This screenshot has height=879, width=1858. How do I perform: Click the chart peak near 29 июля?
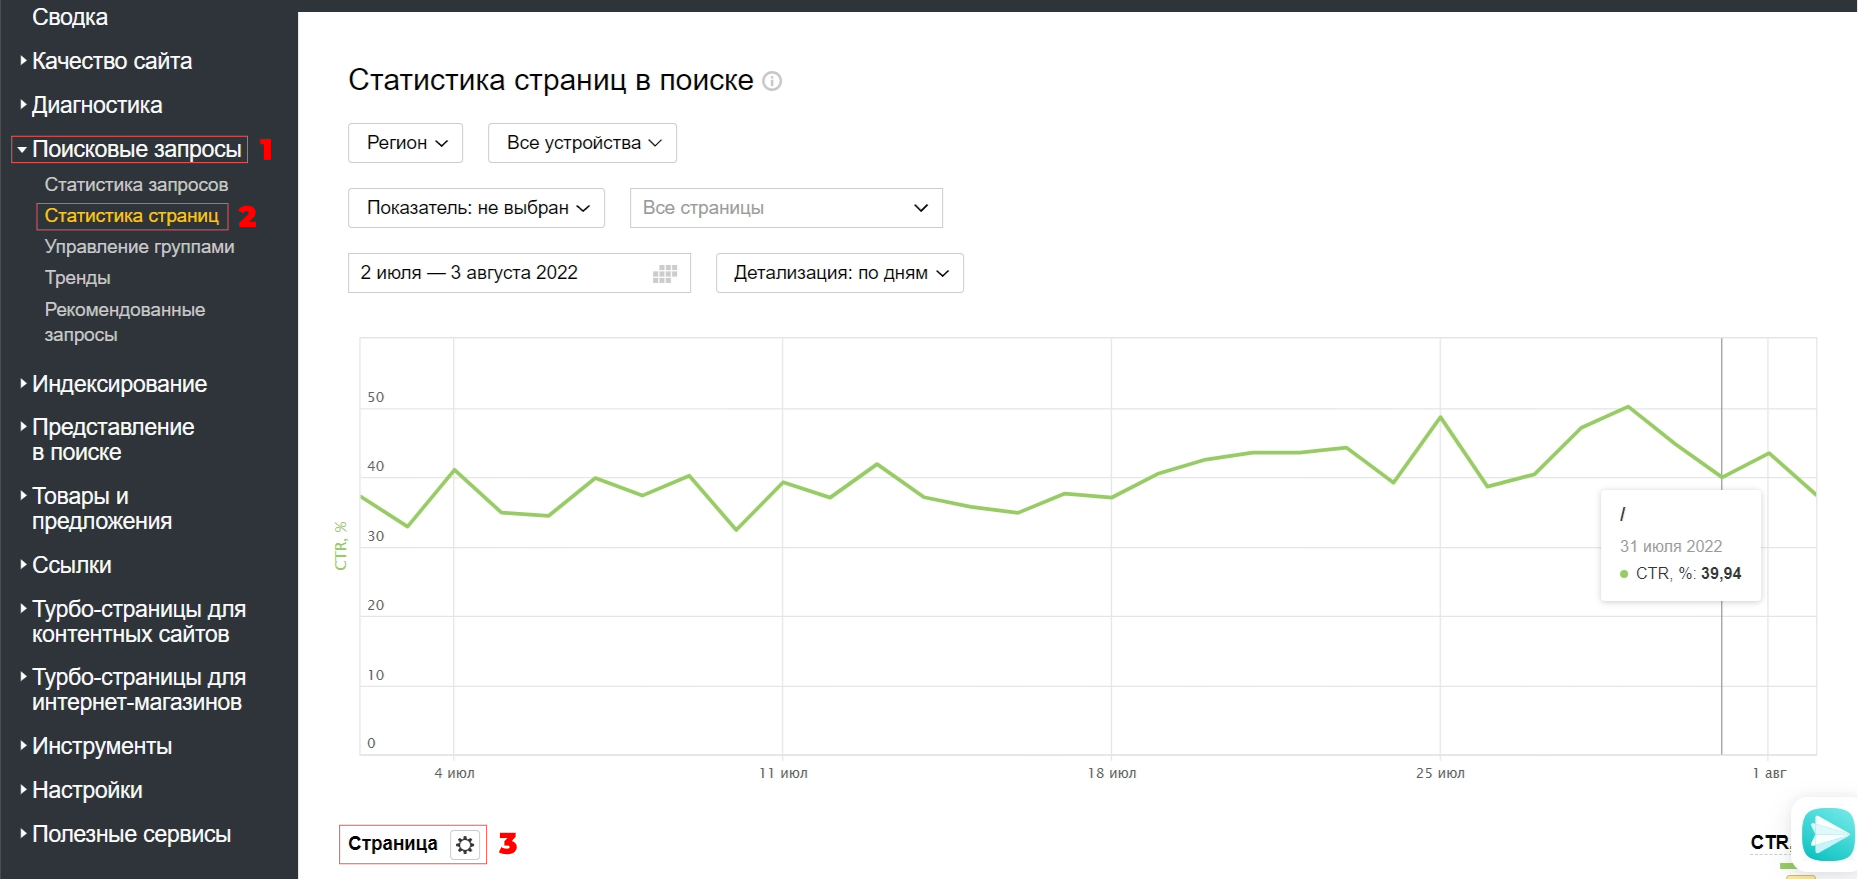point(1628,407)
